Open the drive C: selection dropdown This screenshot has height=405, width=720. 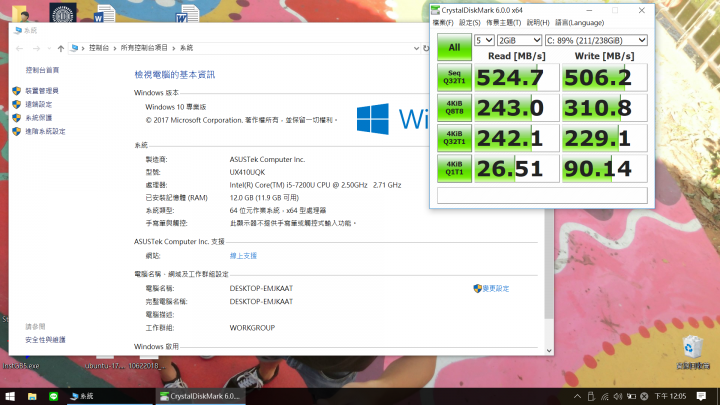click(596, 40)
